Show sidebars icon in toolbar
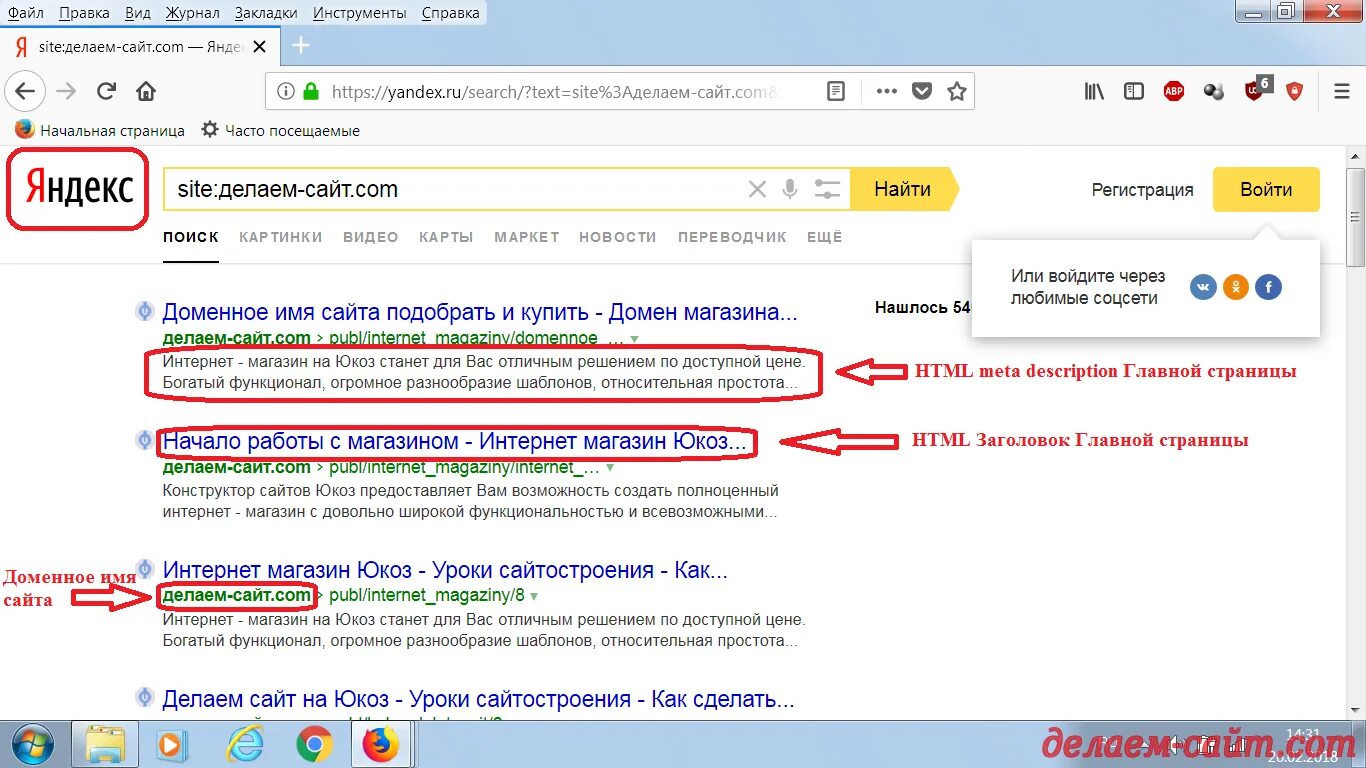The height and width of the screenshot is (768, 1366). tap(1134, 92)
